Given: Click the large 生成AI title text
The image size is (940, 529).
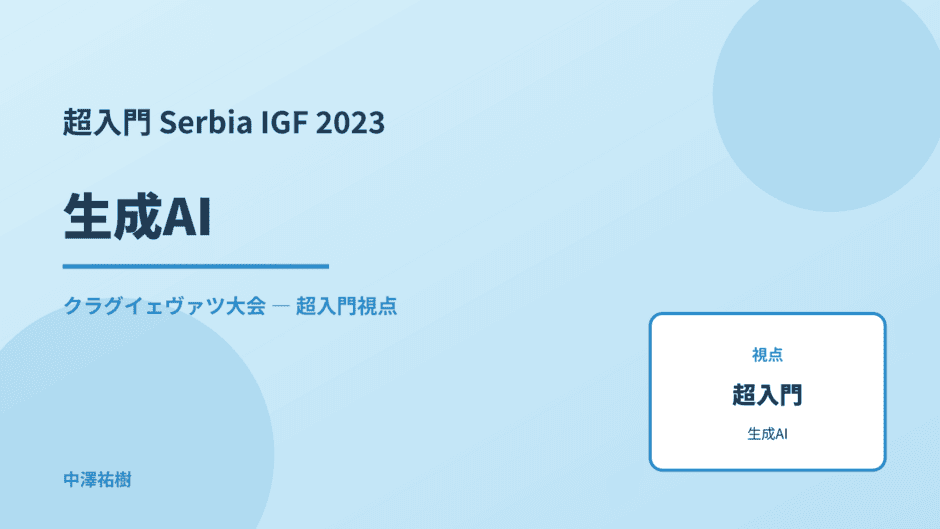Looking at the screenshot, I should [x=137, y=217].
